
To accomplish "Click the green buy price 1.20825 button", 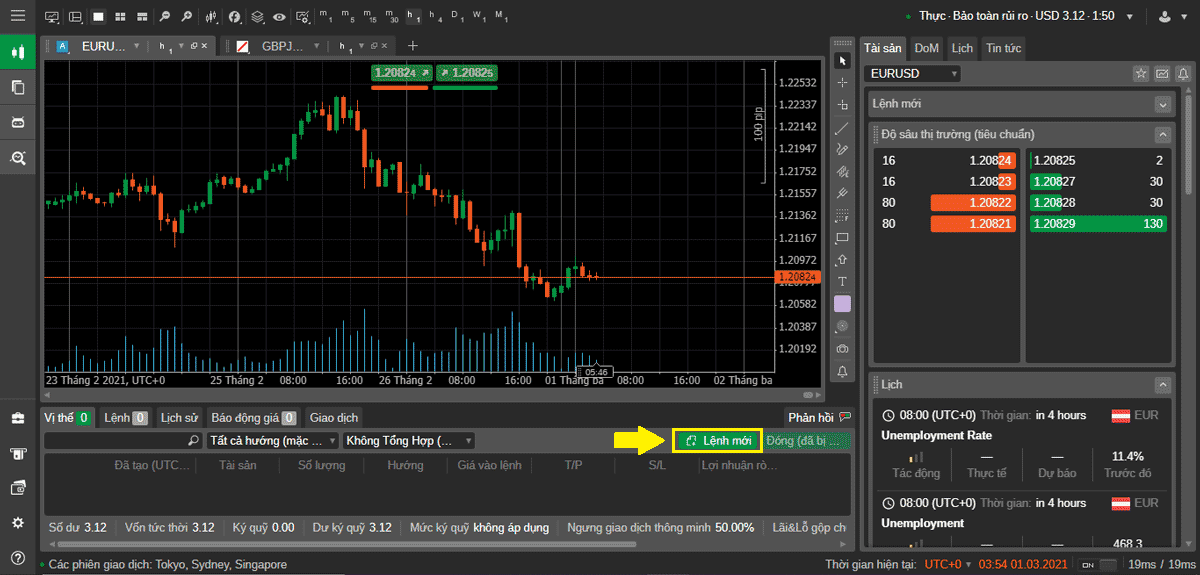I will coord(466,72).
